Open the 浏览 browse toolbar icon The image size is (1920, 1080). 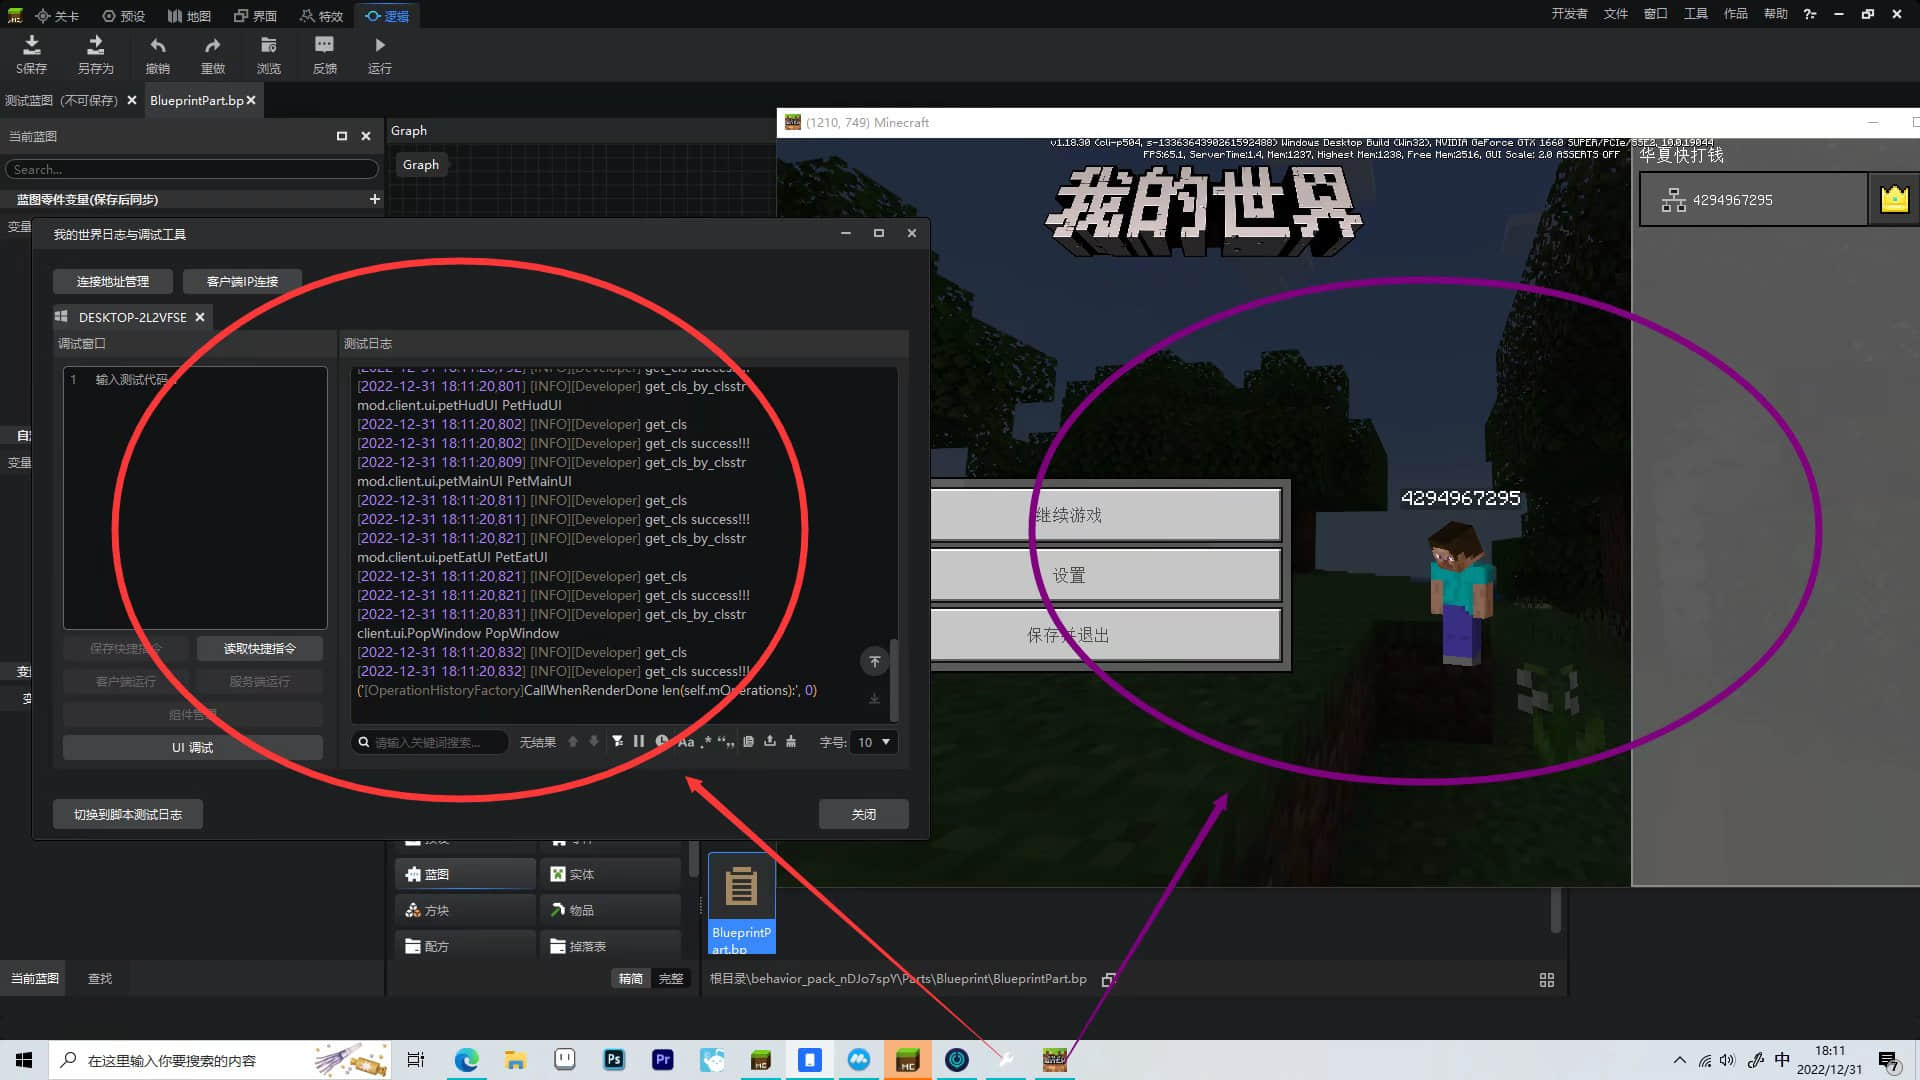coord(268,54)
